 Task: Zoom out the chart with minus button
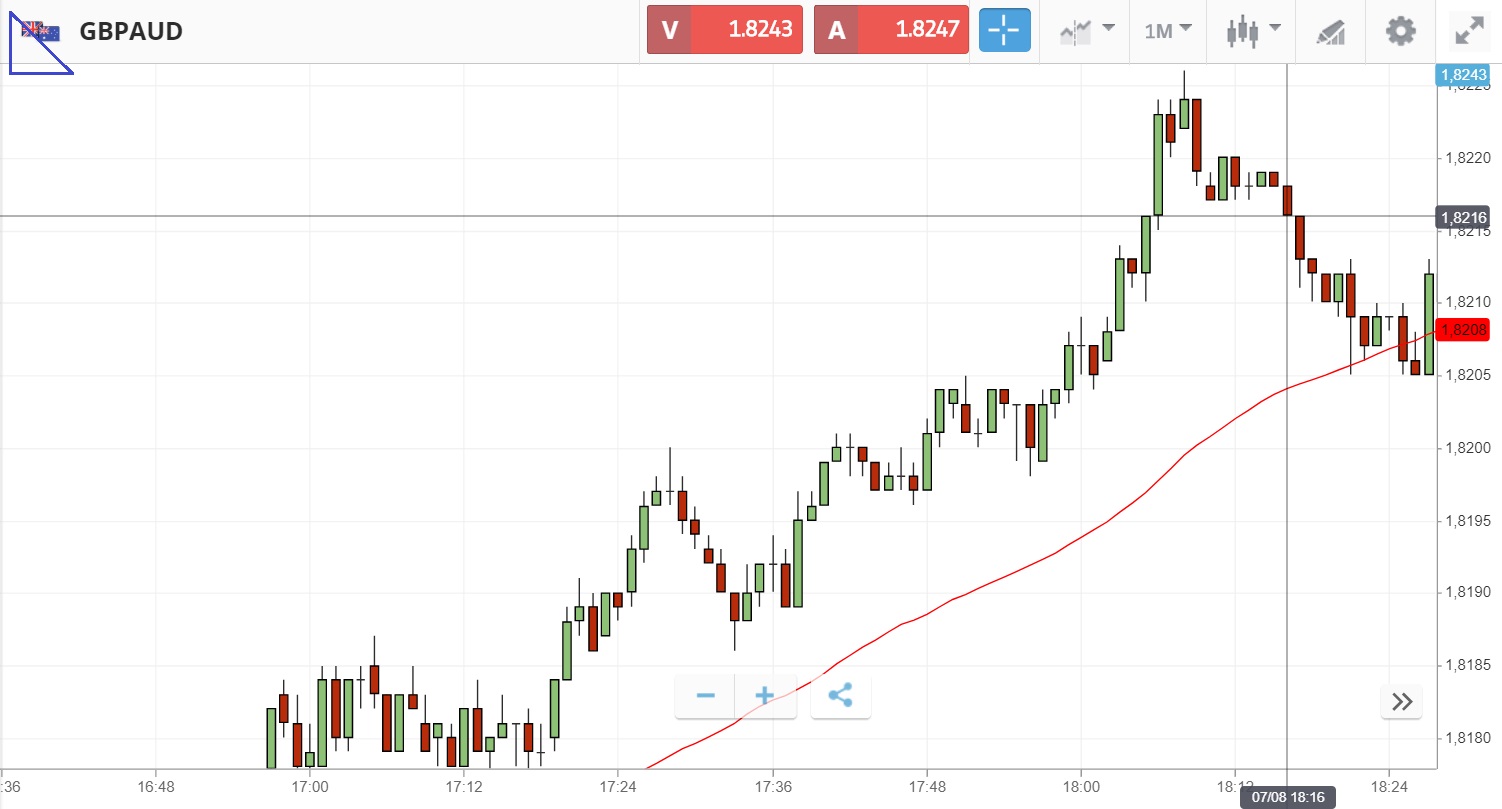click(x=705, y=696)
